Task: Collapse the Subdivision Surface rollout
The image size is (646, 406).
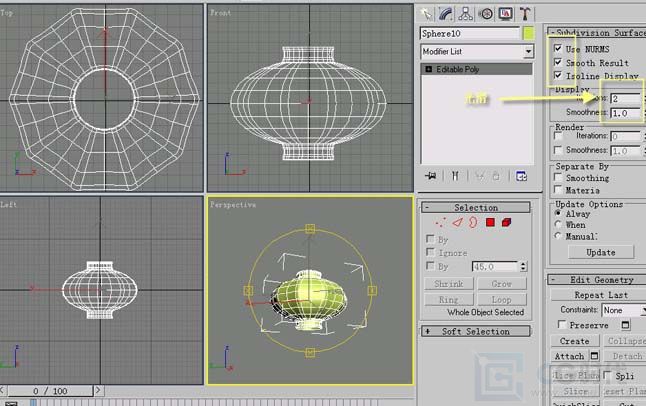Action: [597, 32]
